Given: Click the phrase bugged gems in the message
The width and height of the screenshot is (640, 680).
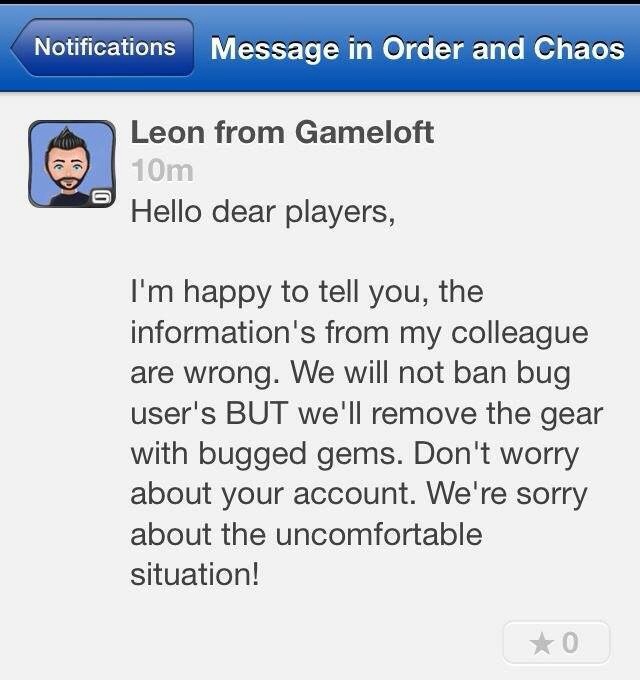Looking at the screenshot, I should click(x=297, y=455).
